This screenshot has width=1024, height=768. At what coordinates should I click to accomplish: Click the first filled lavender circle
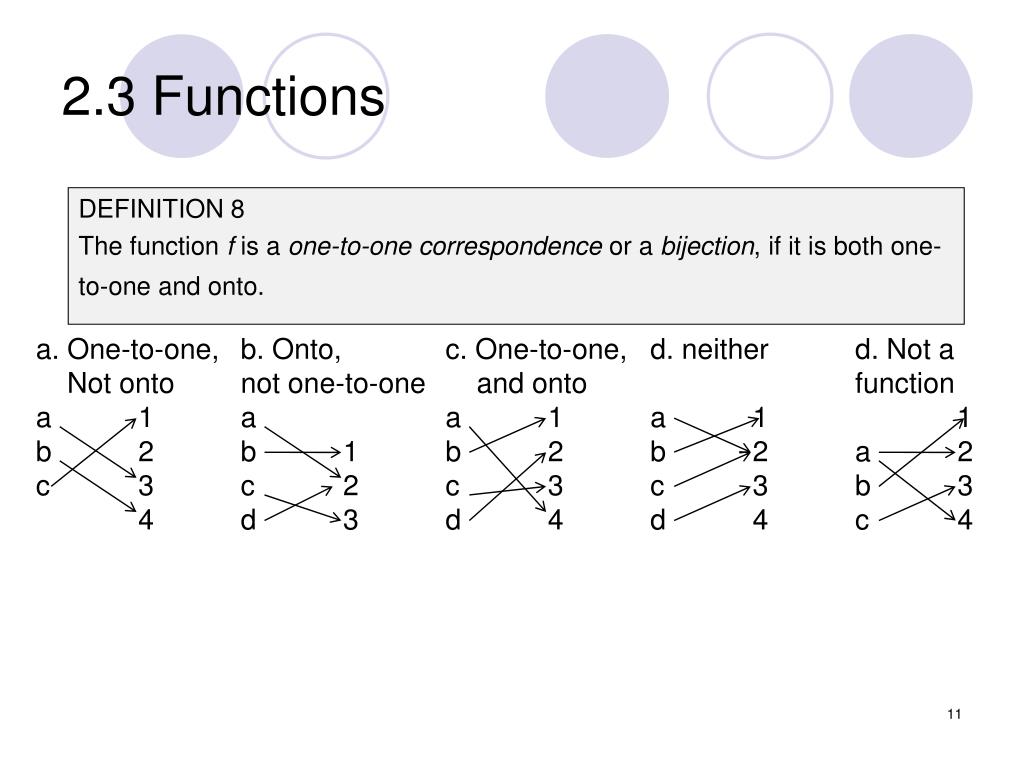(x=182, y=96)
